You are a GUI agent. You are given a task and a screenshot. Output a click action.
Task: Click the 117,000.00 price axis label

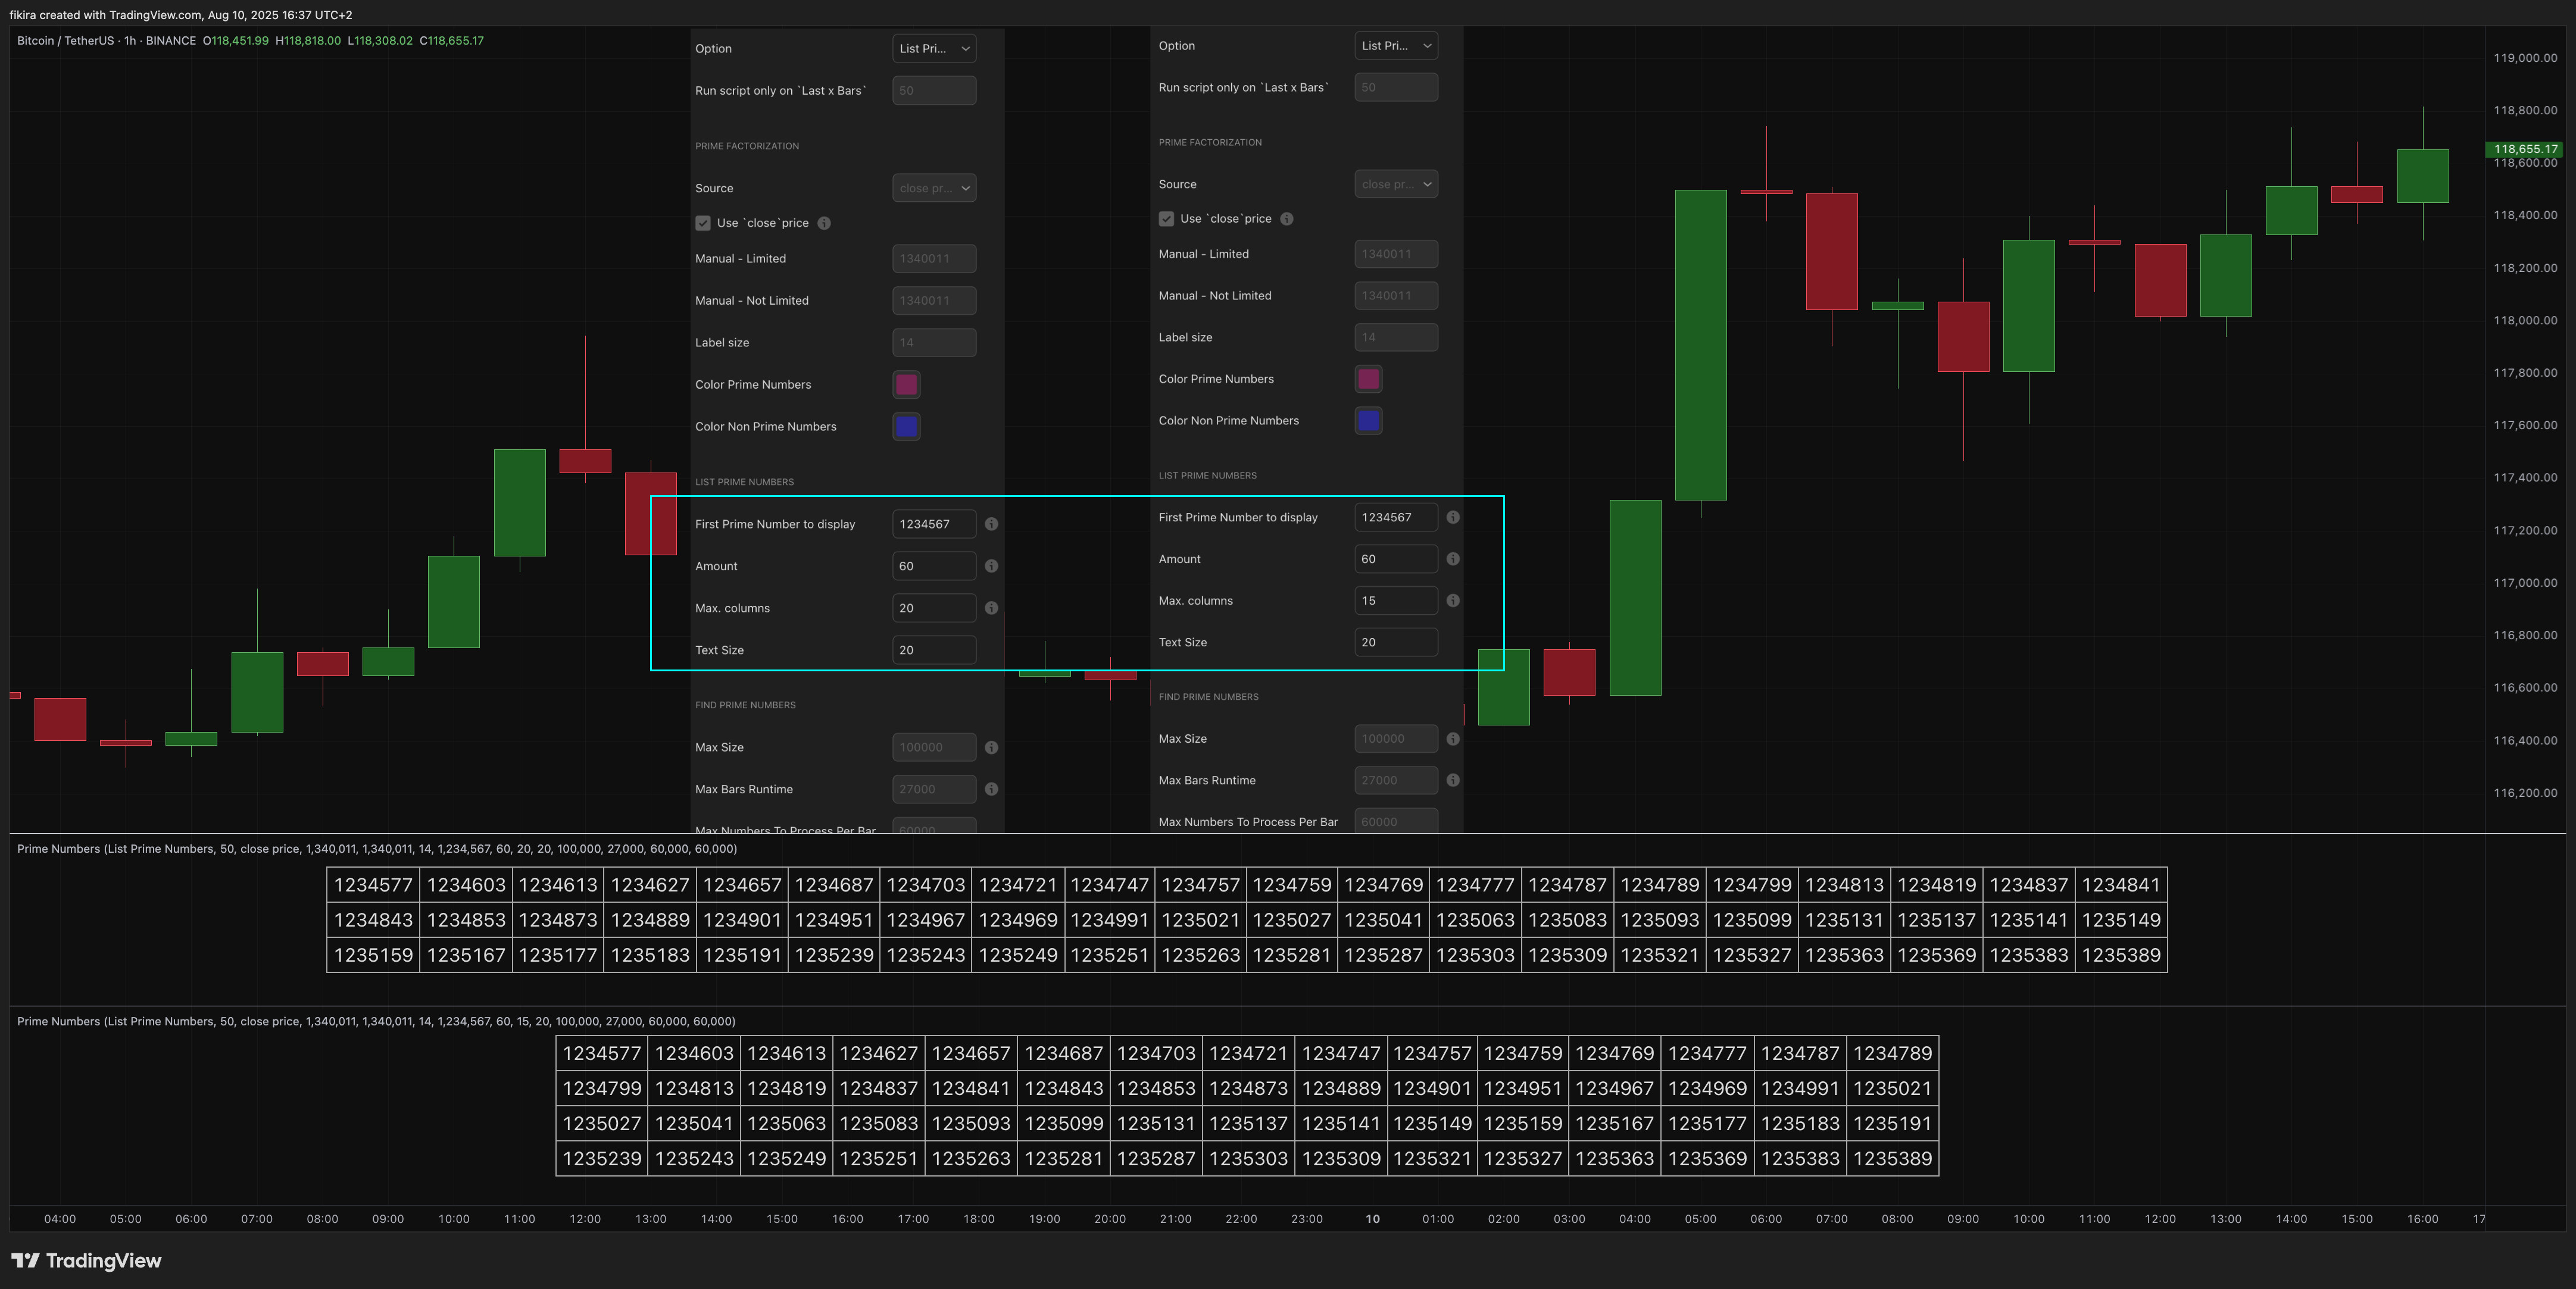pyautogui.click(x=2525, y=583)
